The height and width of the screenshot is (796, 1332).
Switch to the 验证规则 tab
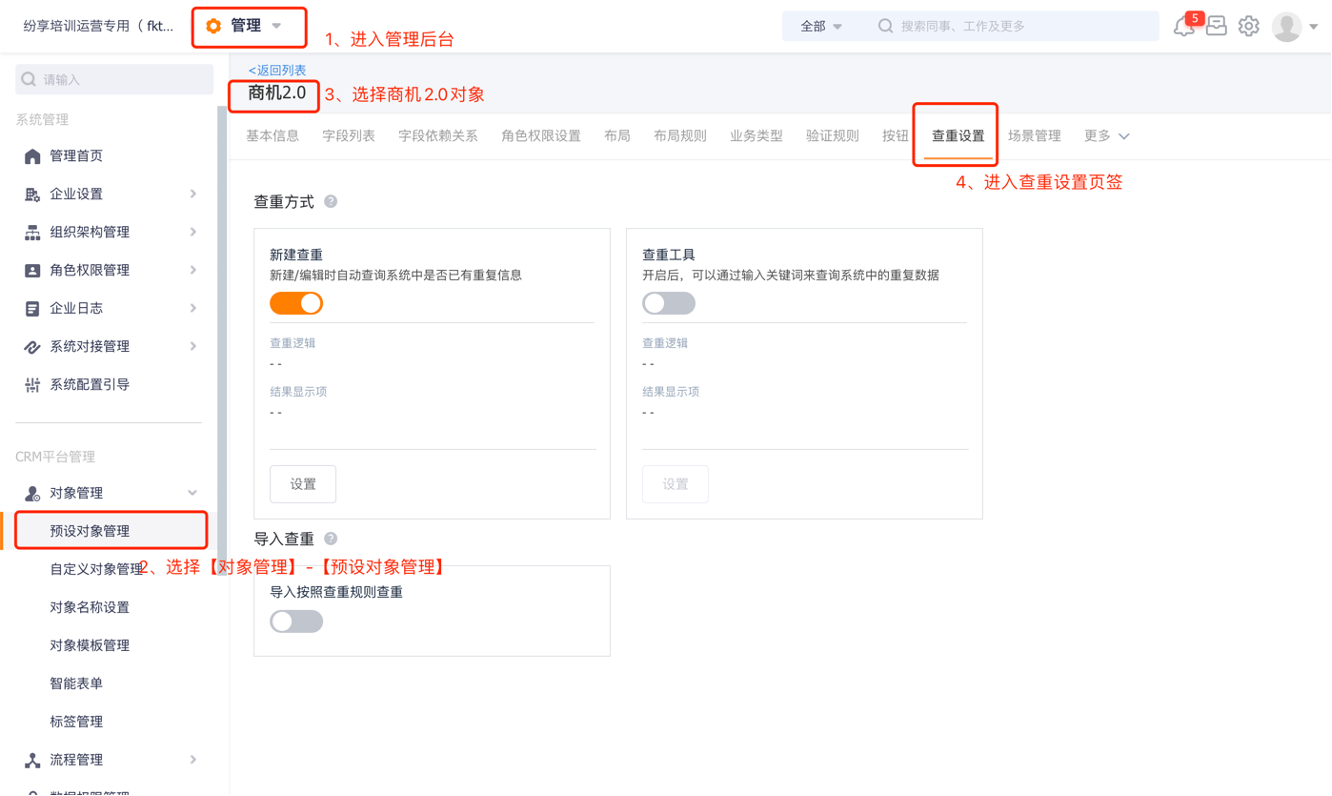pyautogui.click(x=832, y=136)
